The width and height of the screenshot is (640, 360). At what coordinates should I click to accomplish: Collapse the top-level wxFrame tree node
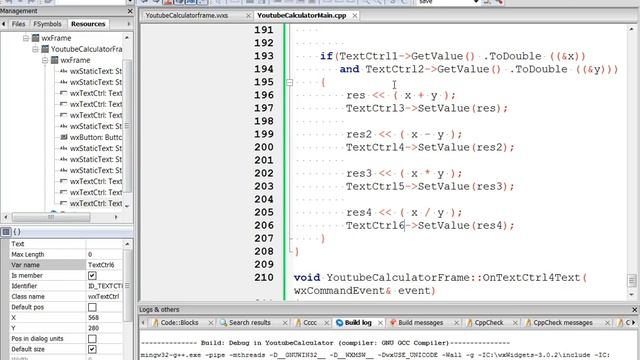coord(25,38)
